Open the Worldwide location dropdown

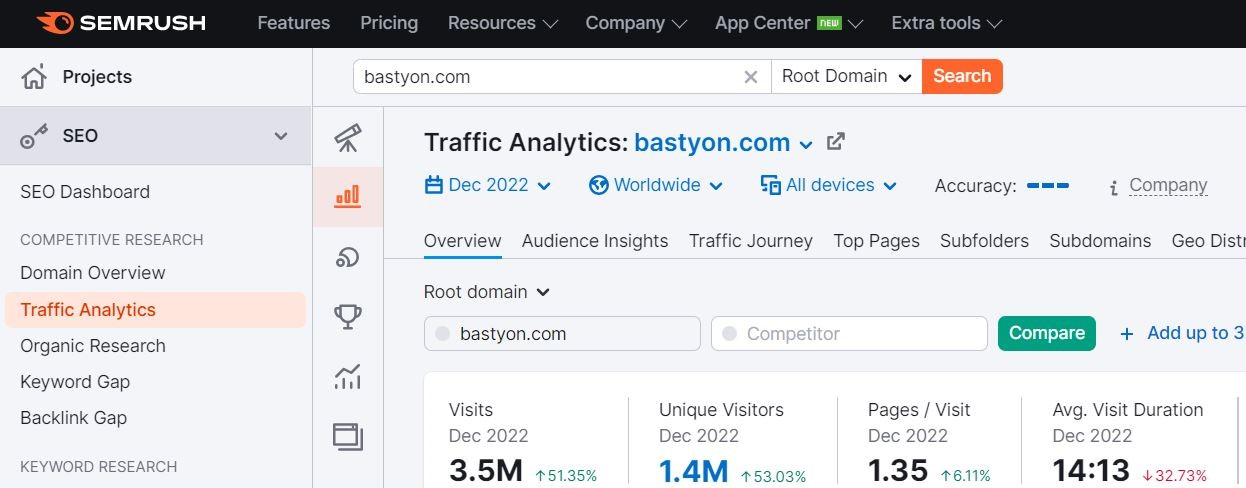pos(657,185)
